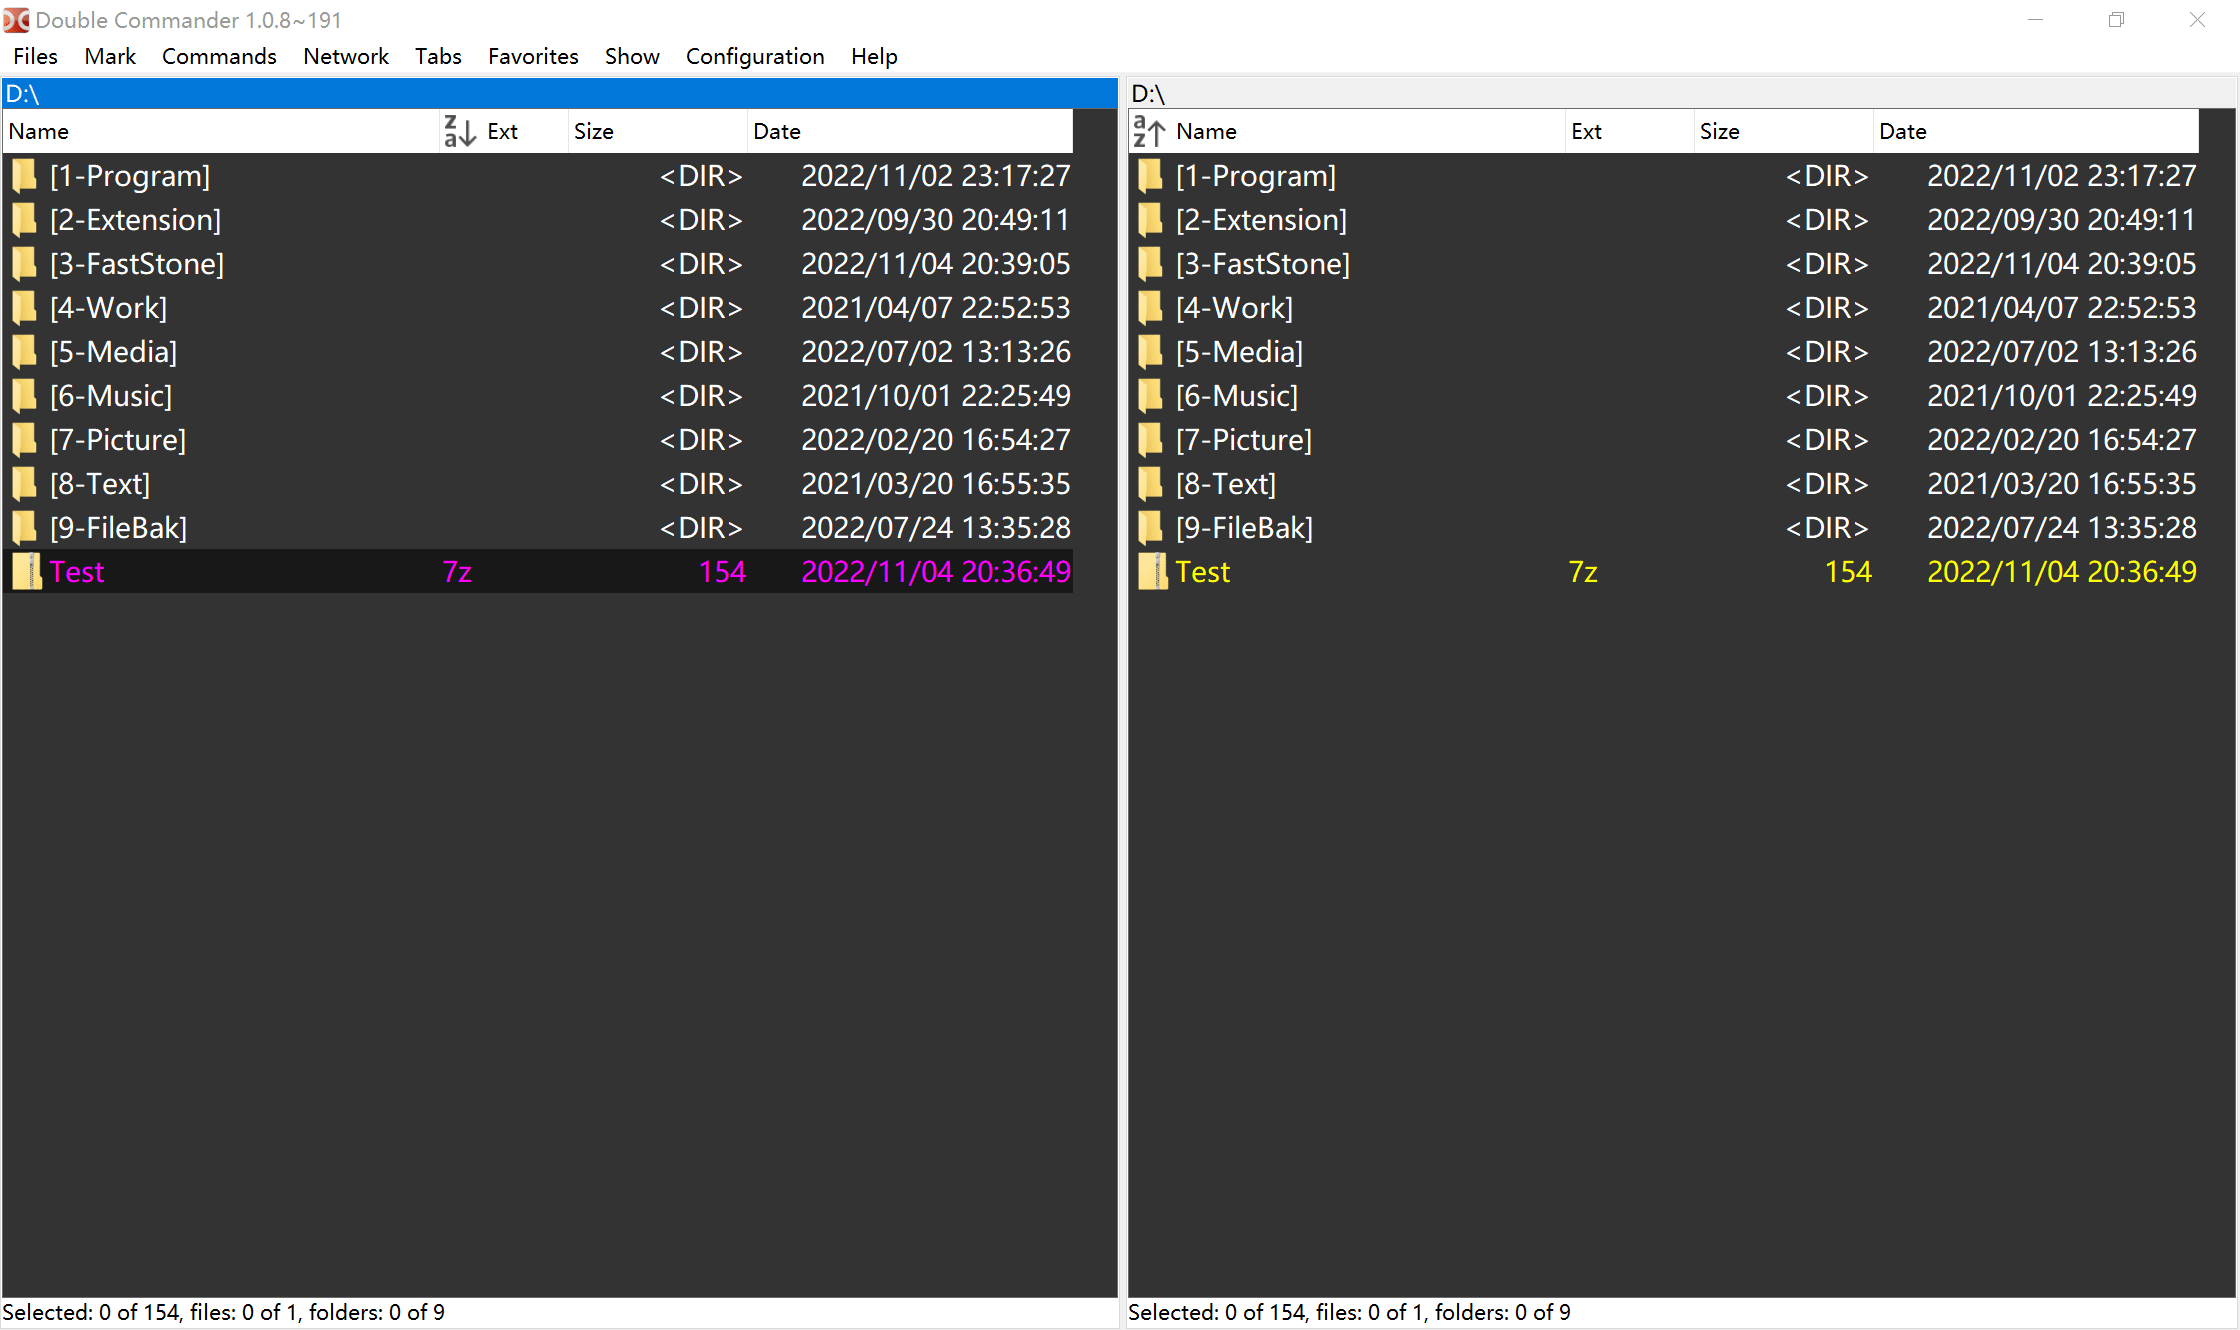Screen dimensions: 2240x1330
Task: Click the folder icon for [1-Program] in left panel
Action: 25,176
